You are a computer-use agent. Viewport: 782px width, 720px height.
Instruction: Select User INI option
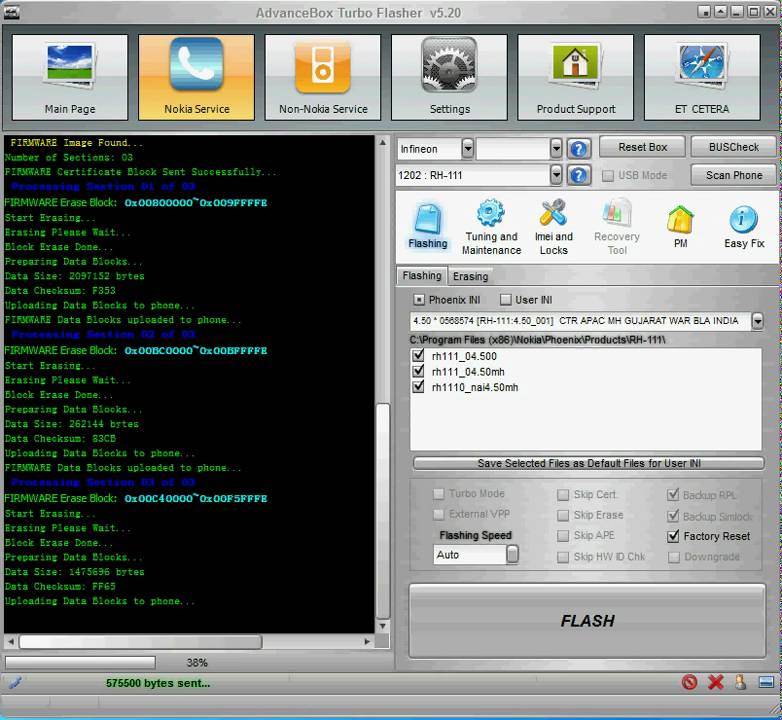click(506, 300)
